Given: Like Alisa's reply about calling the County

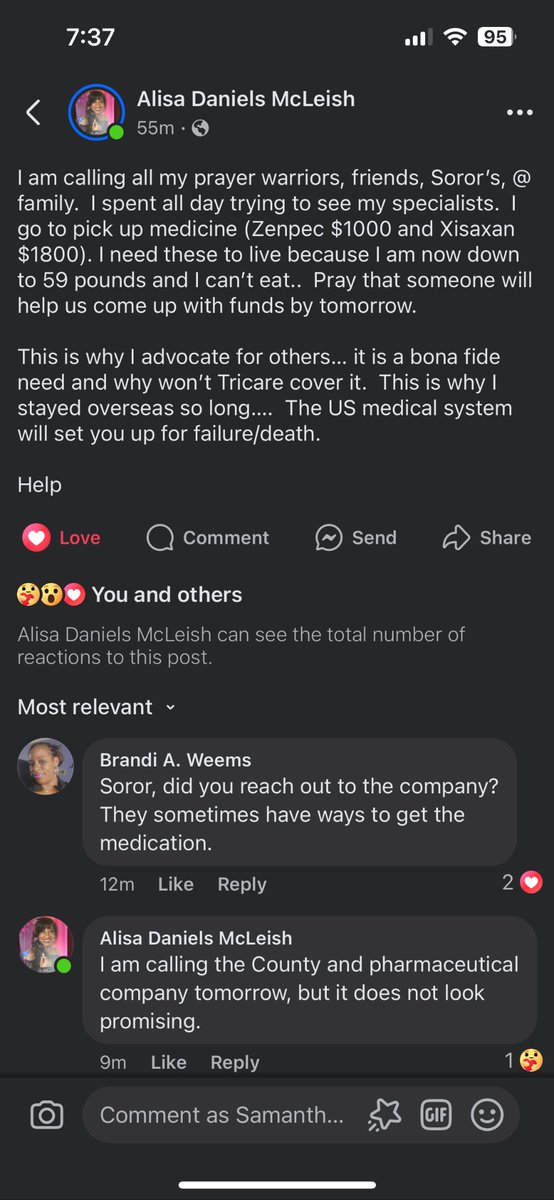Looking at the screenshot, I should click(x=169, y=1062).
